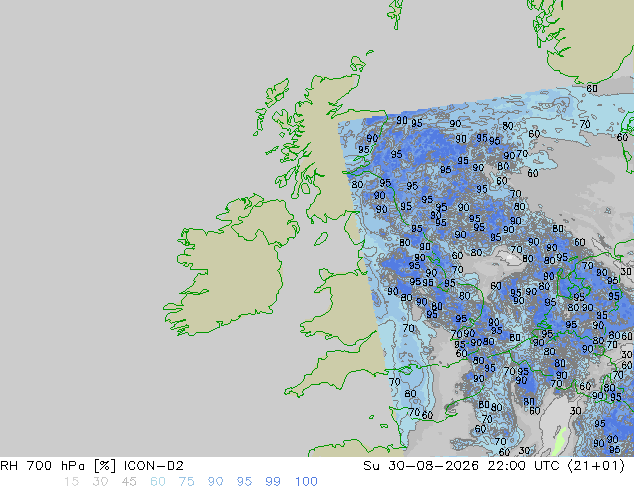Select the 99 legend value
634x490 pixels.
click(x=273, y=482)
